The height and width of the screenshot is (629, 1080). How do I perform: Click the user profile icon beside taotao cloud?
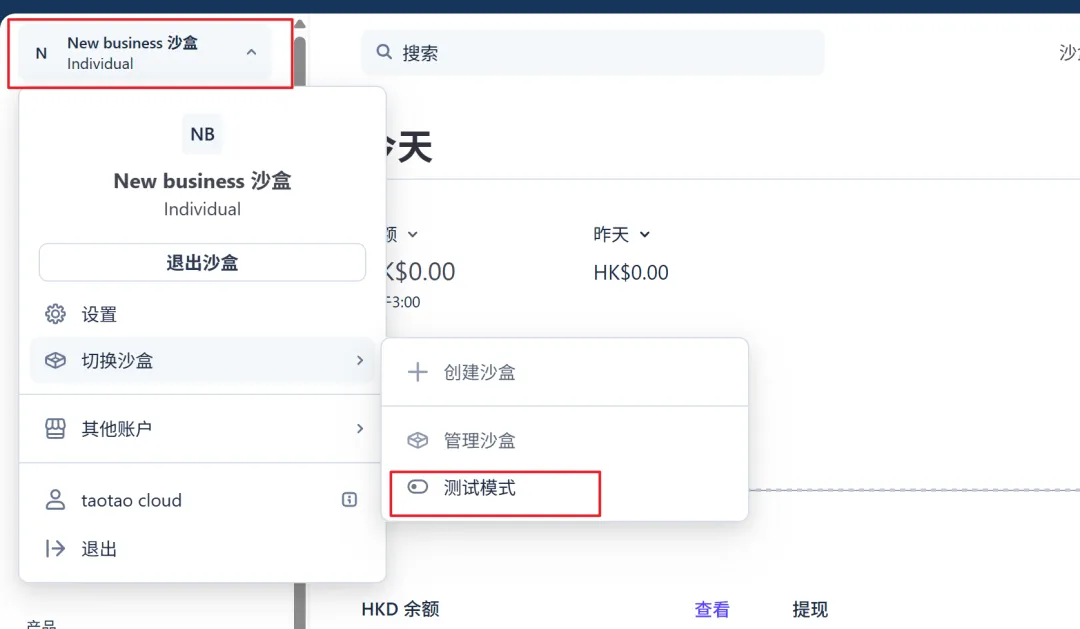tap(56, 501)
